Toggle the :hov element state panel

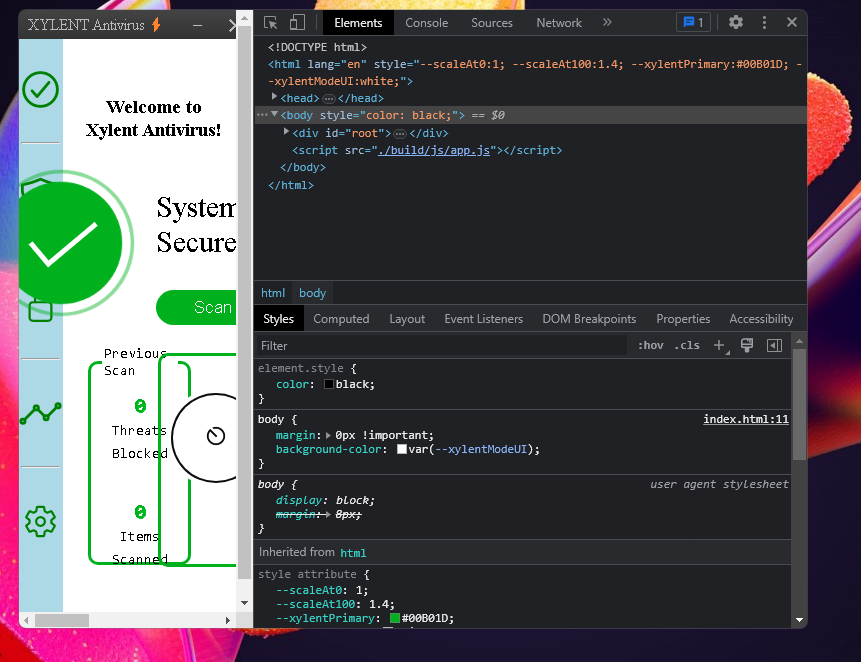tap(650, 345)
